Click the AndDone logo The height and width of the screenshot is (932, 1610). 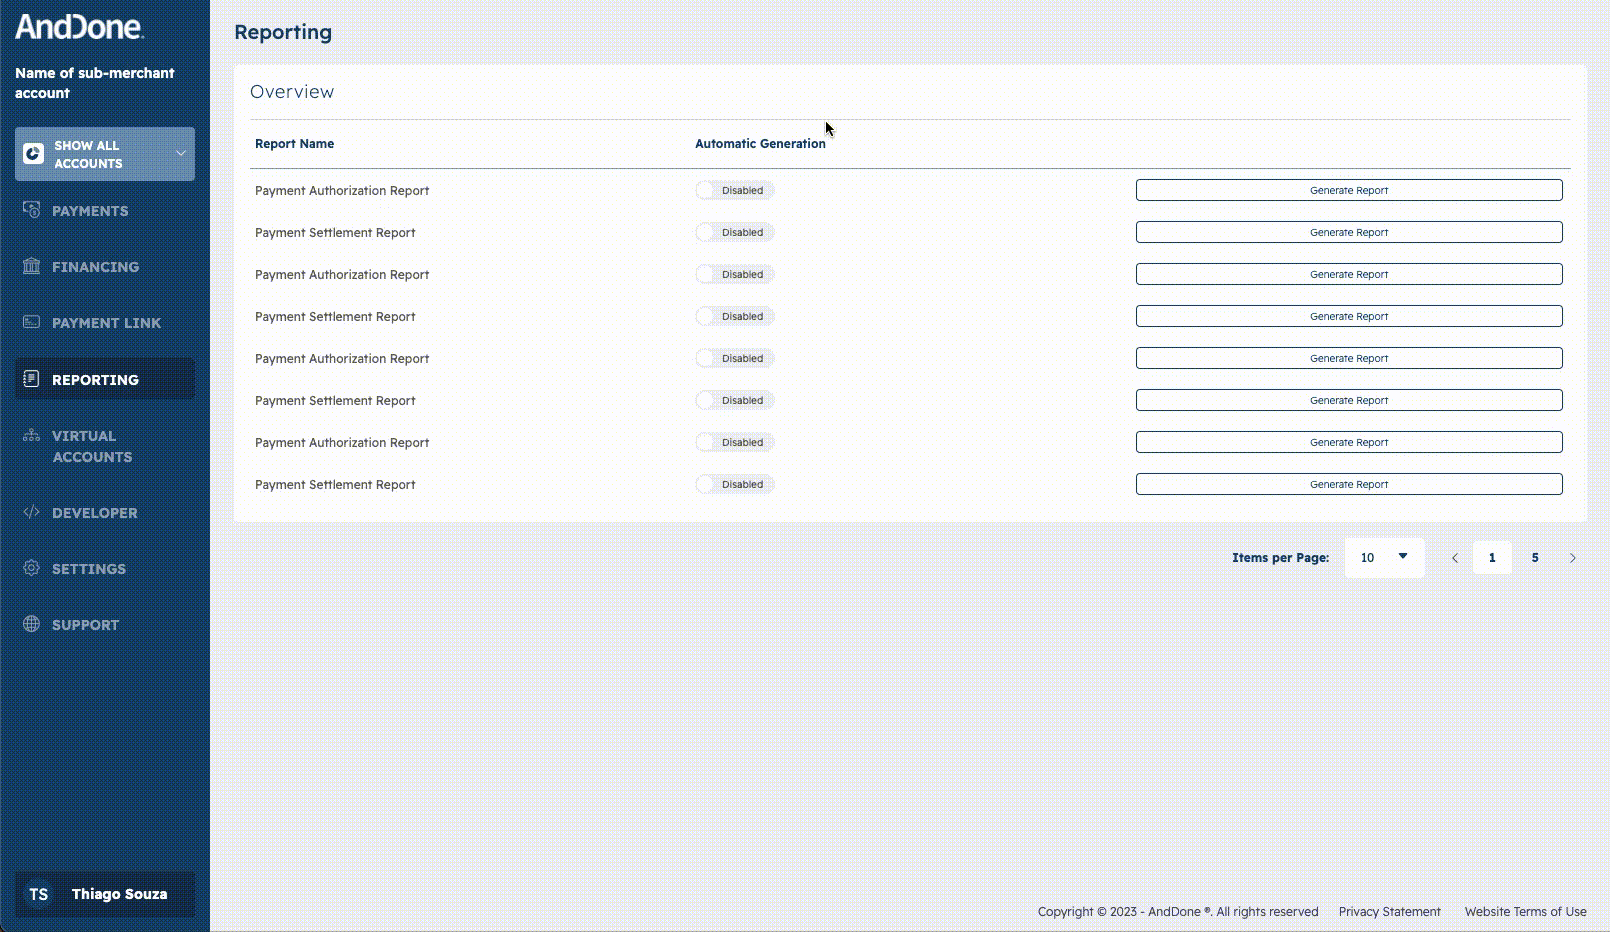tap(79, 27)
